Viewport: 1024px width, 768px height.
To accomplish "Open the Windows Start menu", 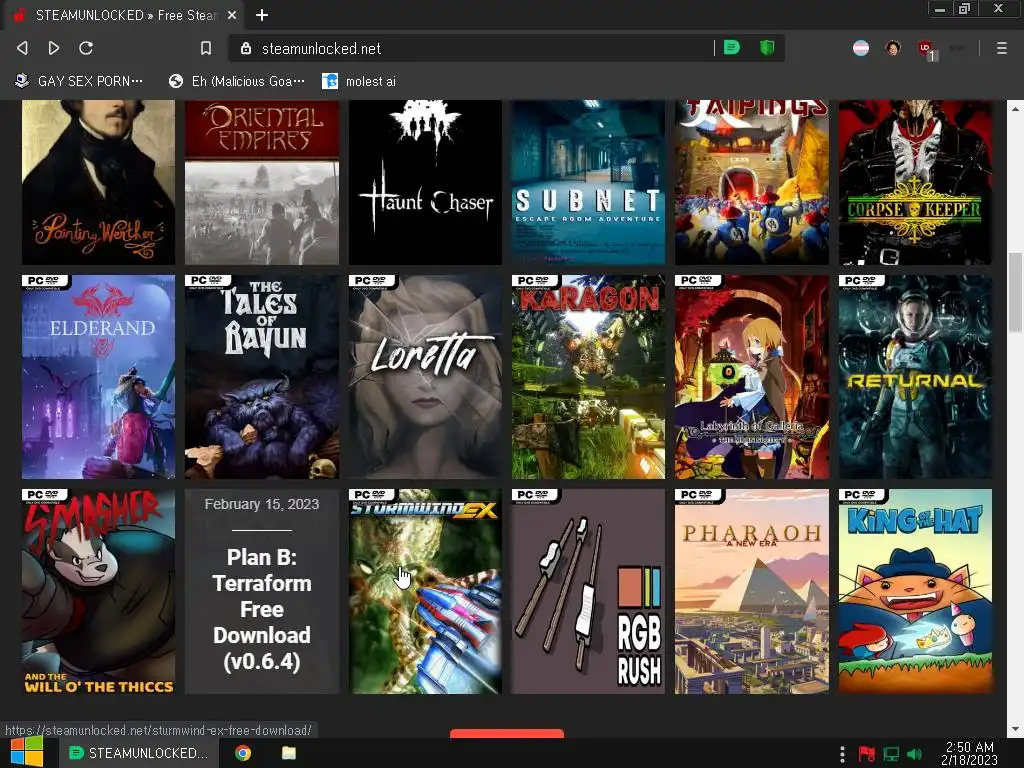I will 26,752.
